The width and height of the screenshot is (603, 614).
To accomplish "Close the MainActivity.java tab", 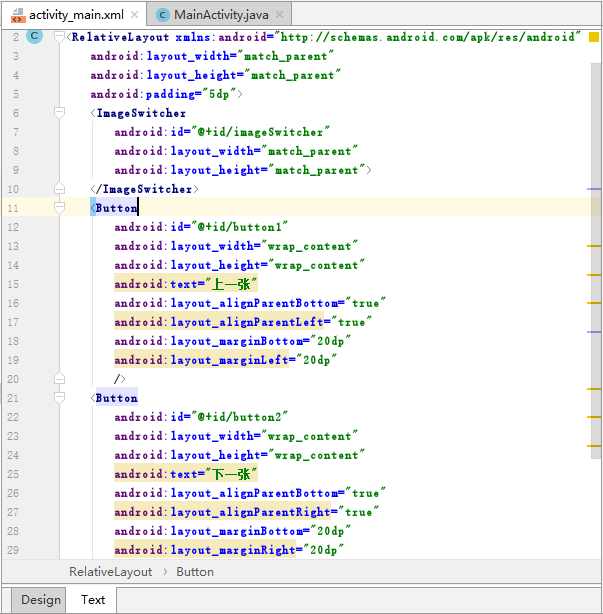I will coord(279,15).
